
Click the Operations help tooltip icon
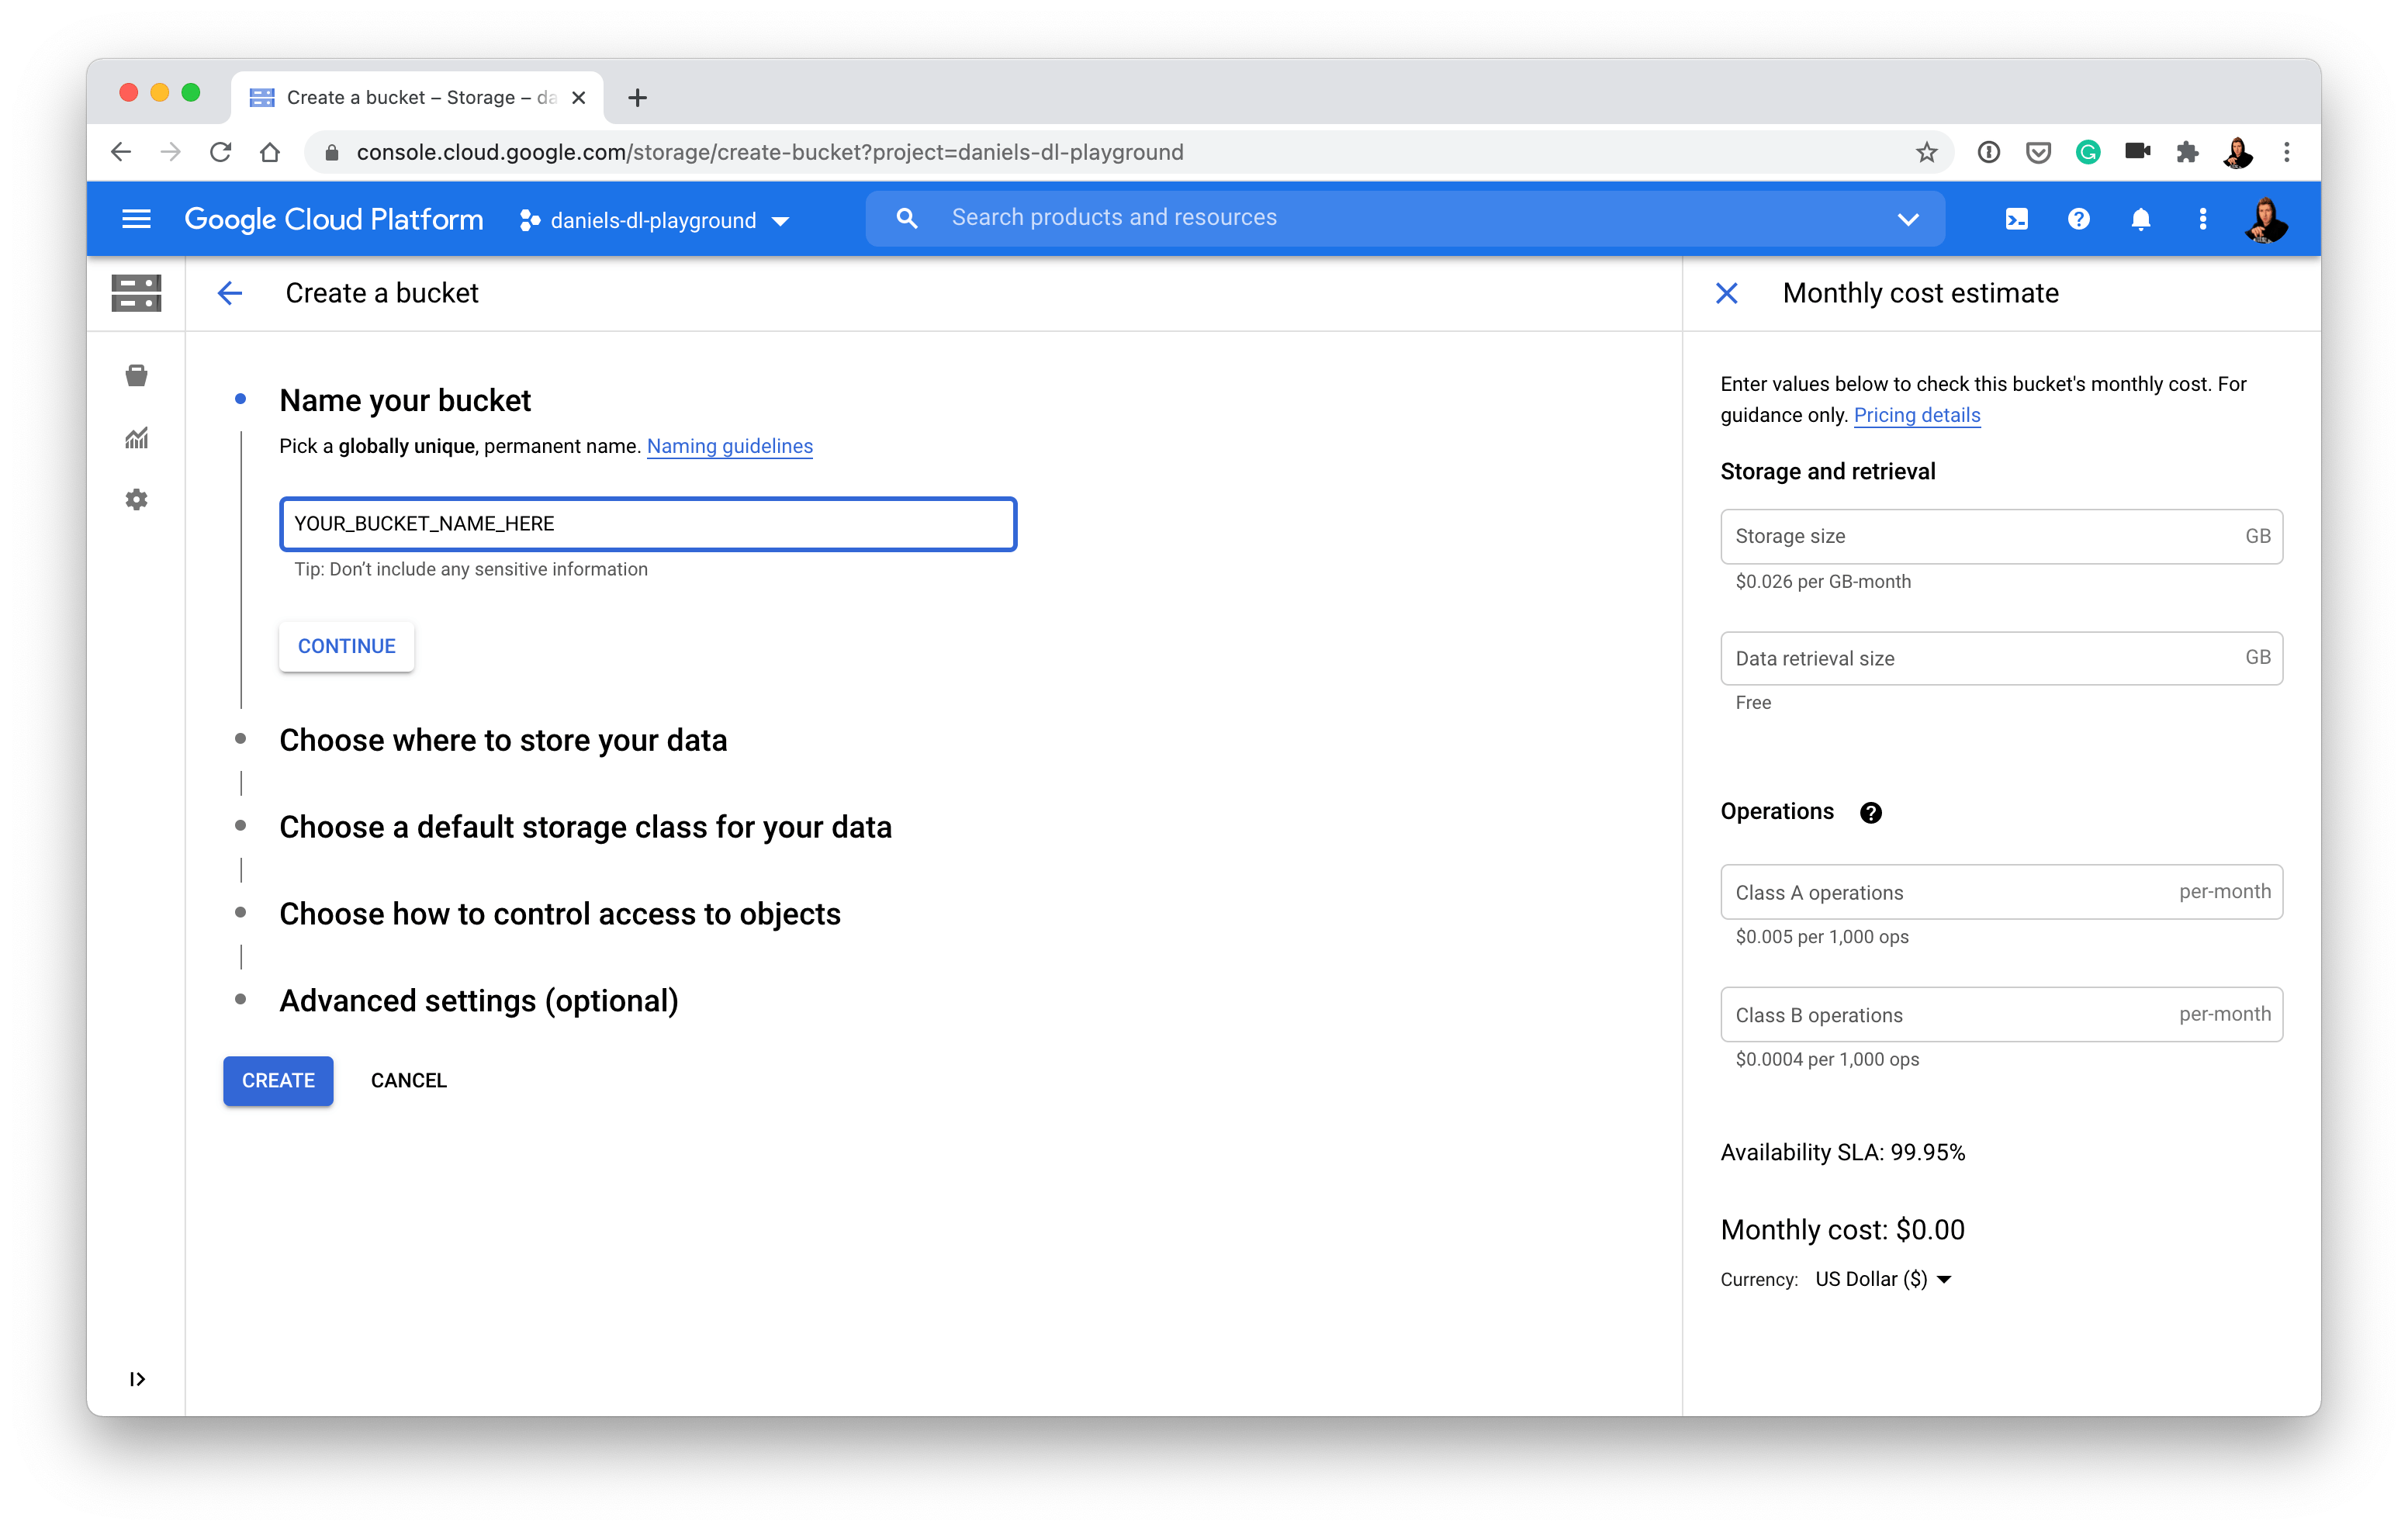tap(1871, 812)
